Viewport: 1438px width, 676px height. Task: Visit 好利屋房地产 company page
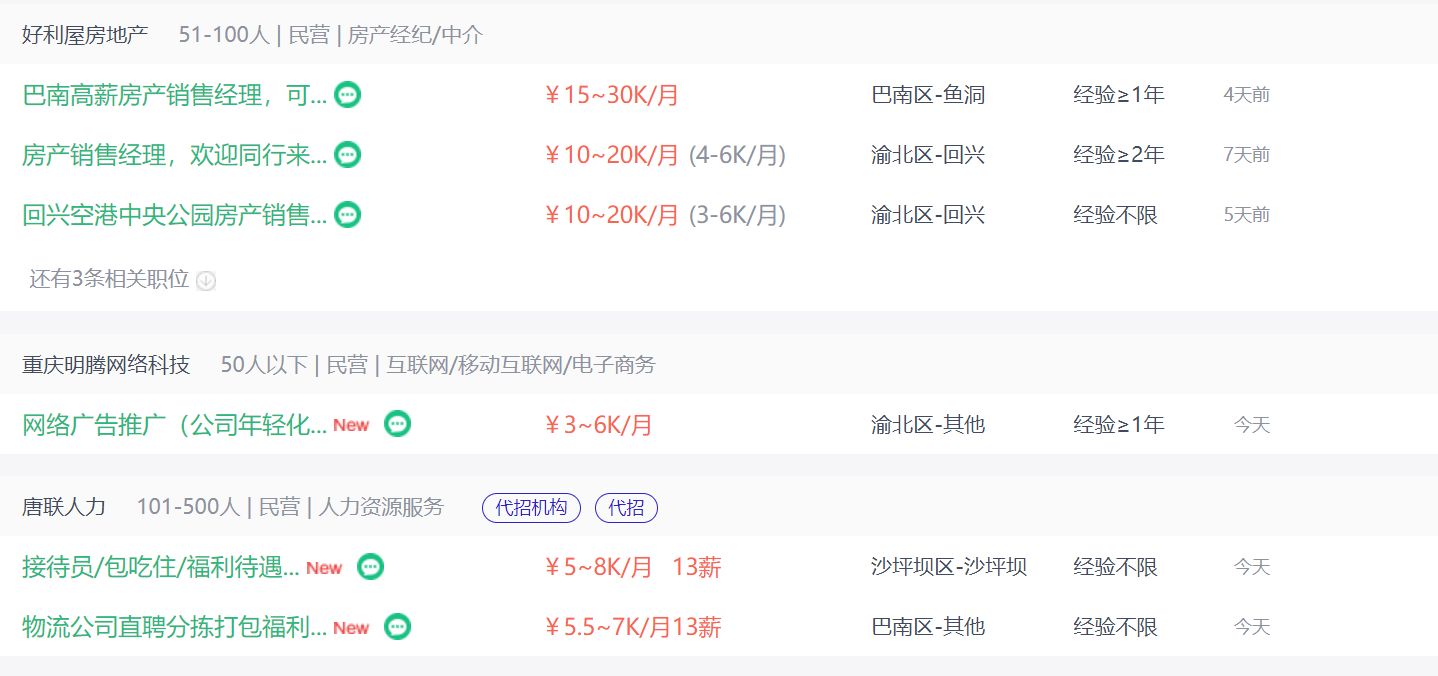tap(85, 35)
